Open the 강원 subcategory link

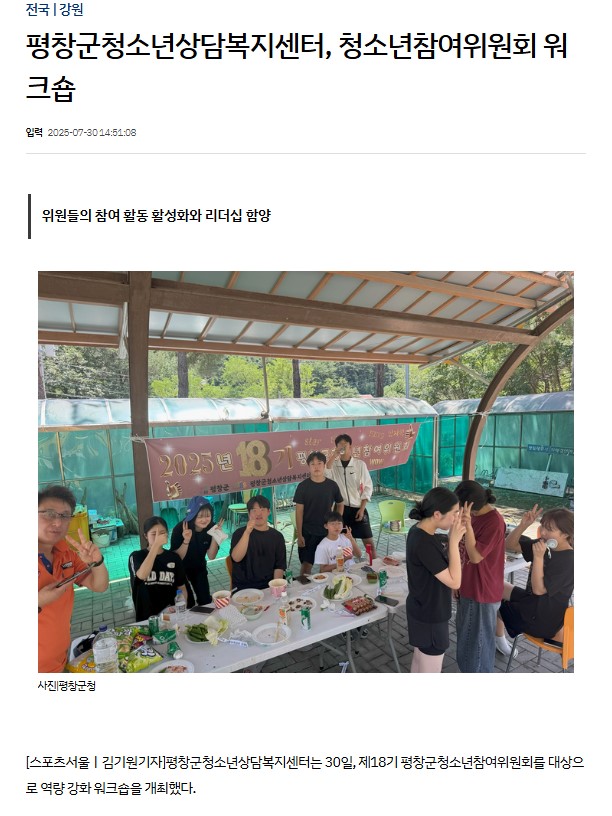click(x=71, y=9)
